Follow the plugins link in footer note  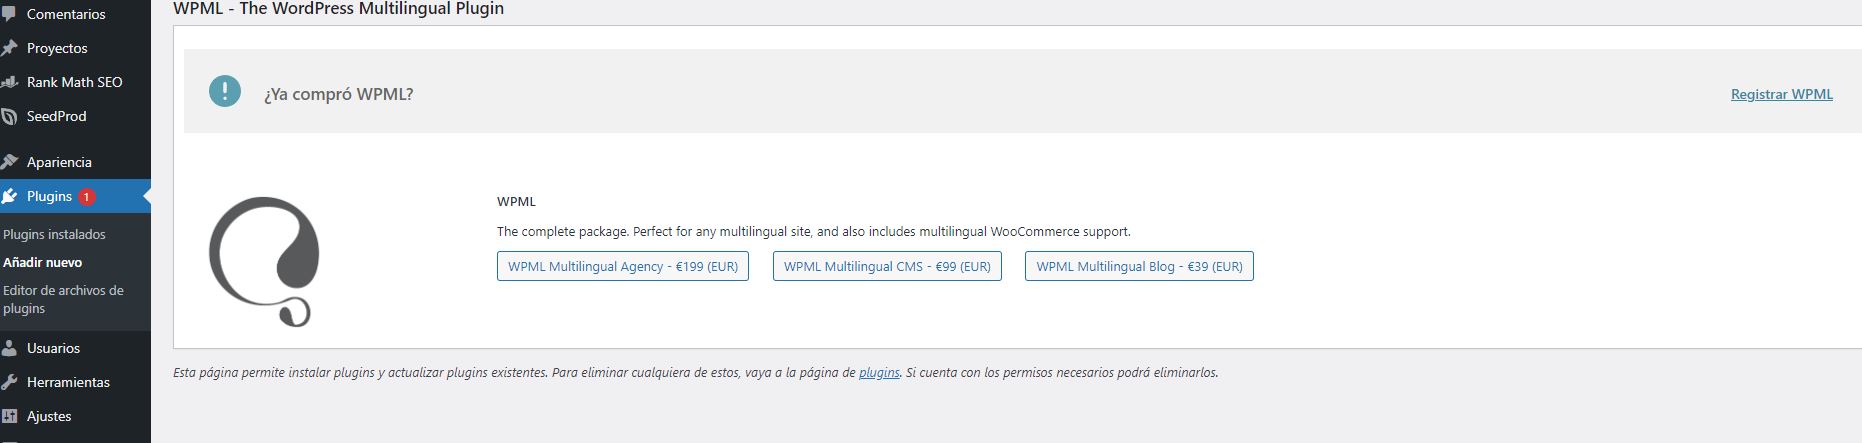879,372
